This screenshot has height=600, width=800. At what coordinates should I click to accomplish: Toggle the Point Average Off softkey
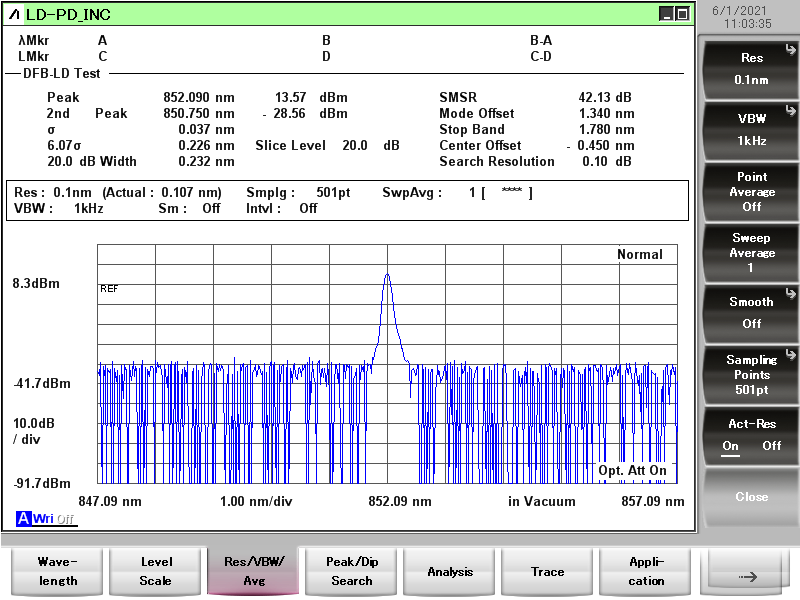tap(751, 191)
